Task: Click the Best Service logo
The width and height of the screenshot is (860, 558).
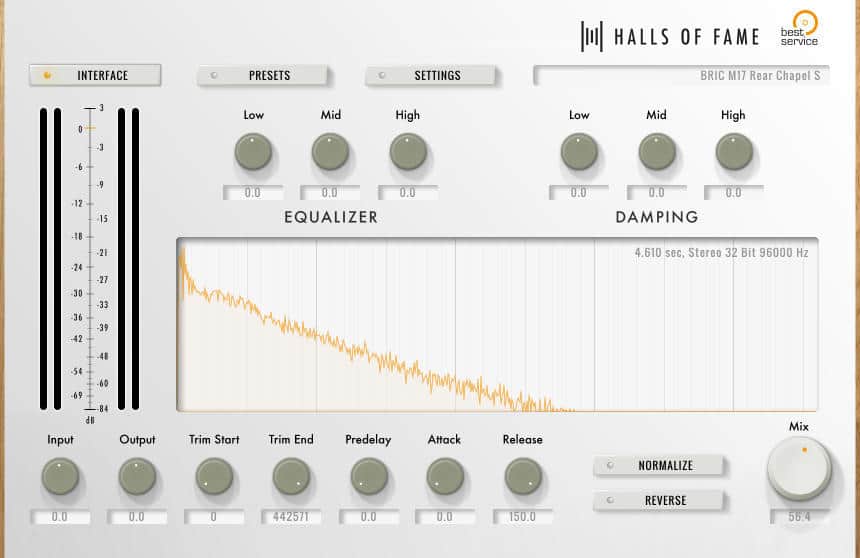Action: 800,28
